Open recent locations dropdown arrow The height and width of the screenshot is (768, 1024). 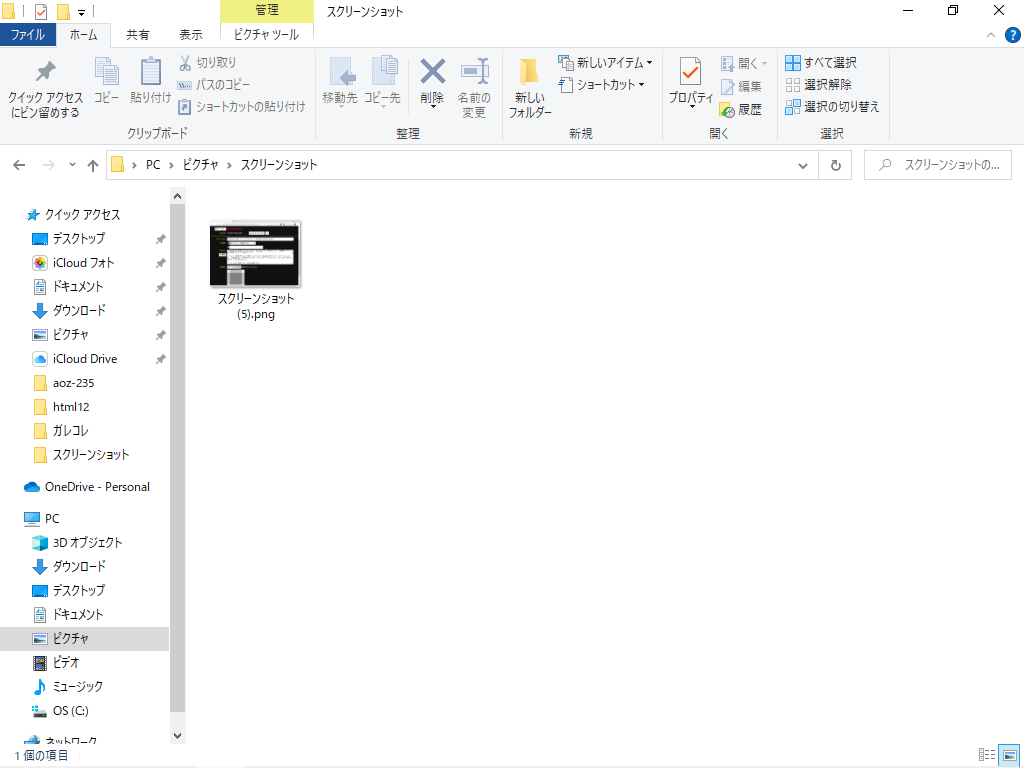(72, 165)
